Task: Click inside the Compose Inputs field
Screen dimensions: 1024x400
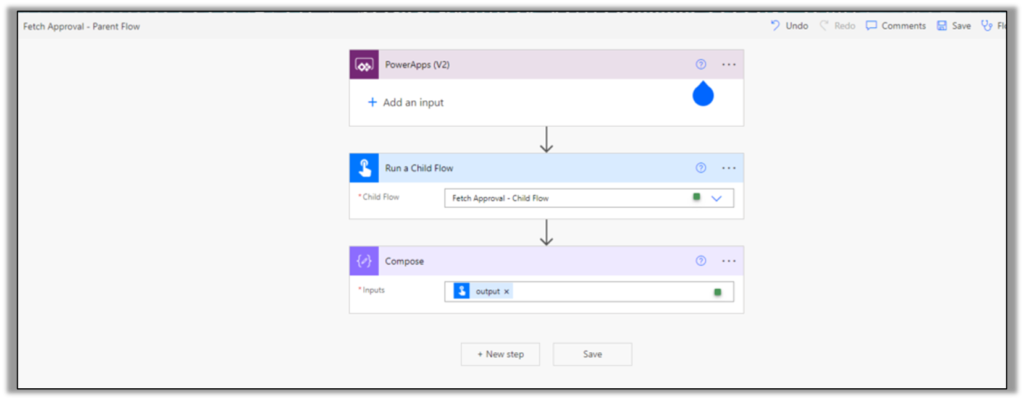Action: [588, 292]
